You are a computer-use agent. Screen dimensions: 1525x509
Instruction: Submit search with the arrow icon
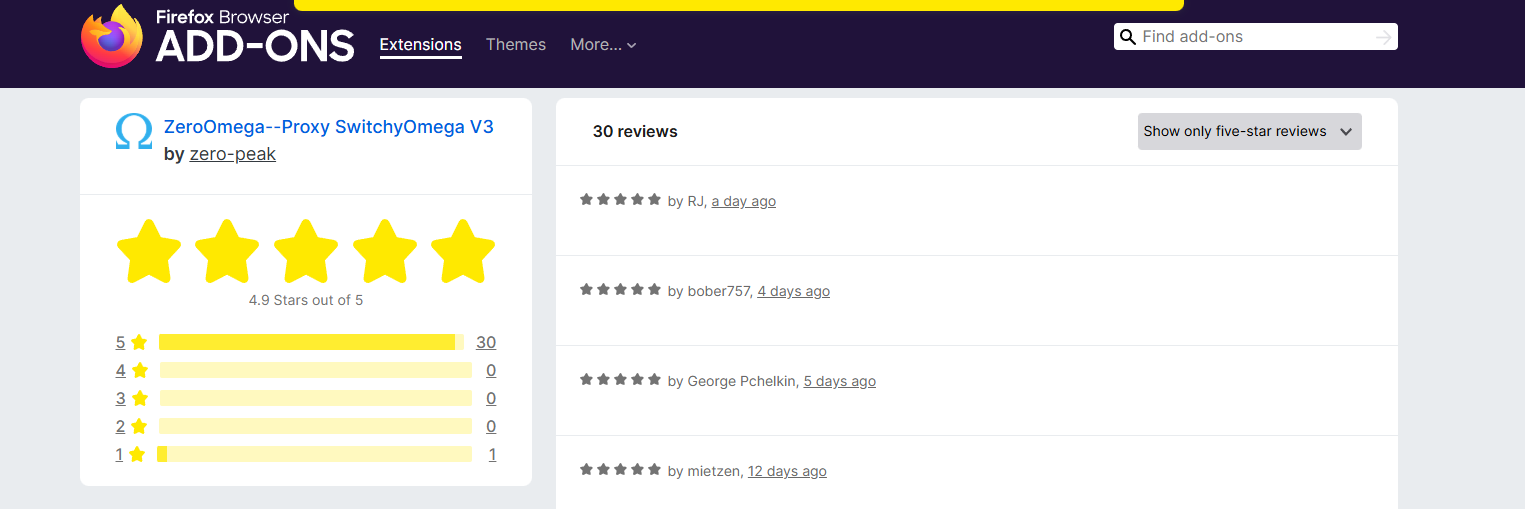pos(1384,37)
